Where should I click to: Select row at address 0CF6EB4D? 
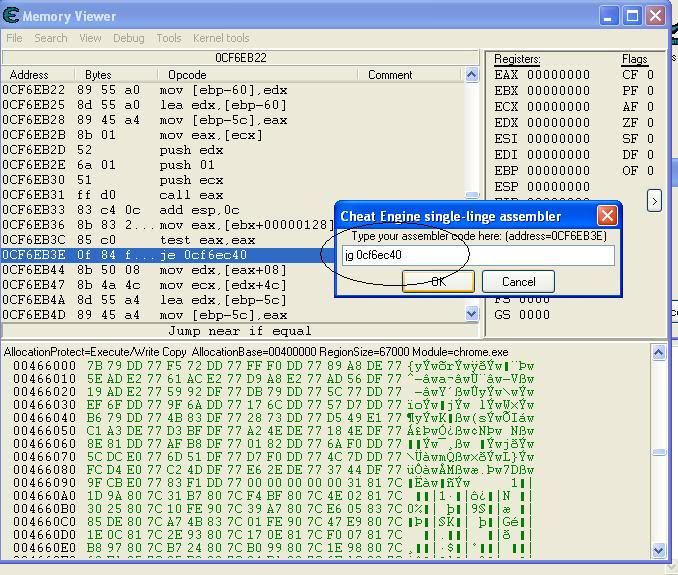(x=233, y=315)
